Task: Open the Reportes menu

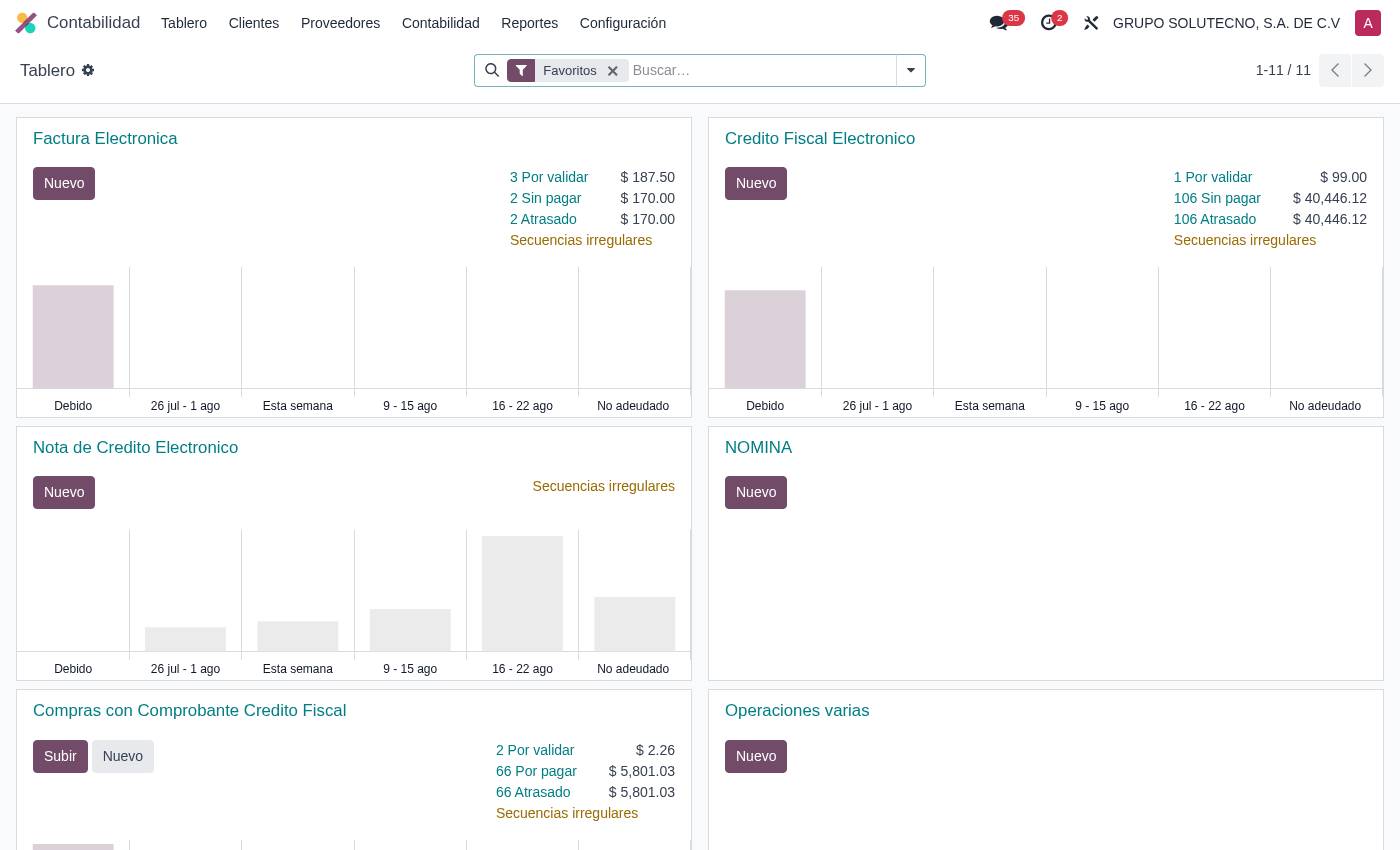Action: click(529, 23)
